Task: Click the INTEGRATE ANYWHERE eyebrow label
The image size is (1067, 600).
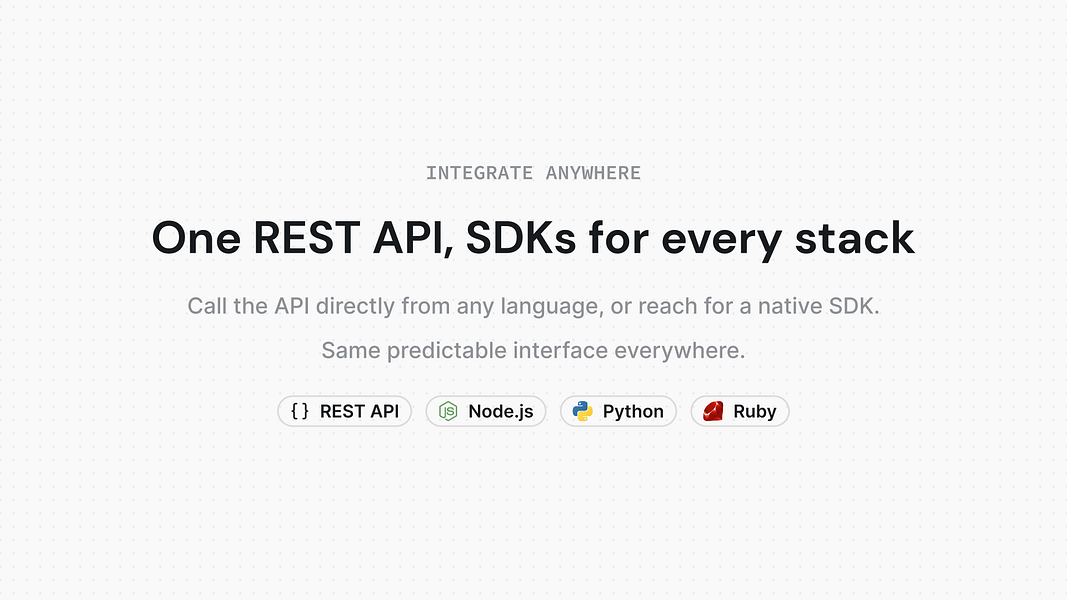Action: [534, 173]
